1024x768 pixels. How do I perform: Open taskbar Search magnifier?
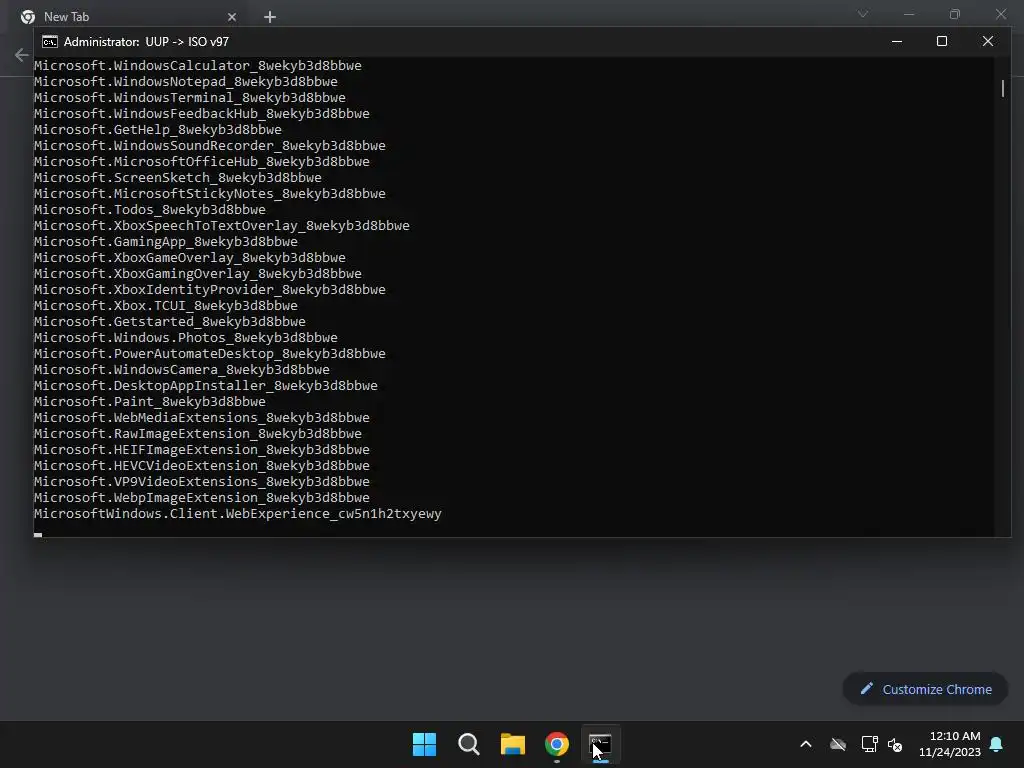(x=468, y=744)
